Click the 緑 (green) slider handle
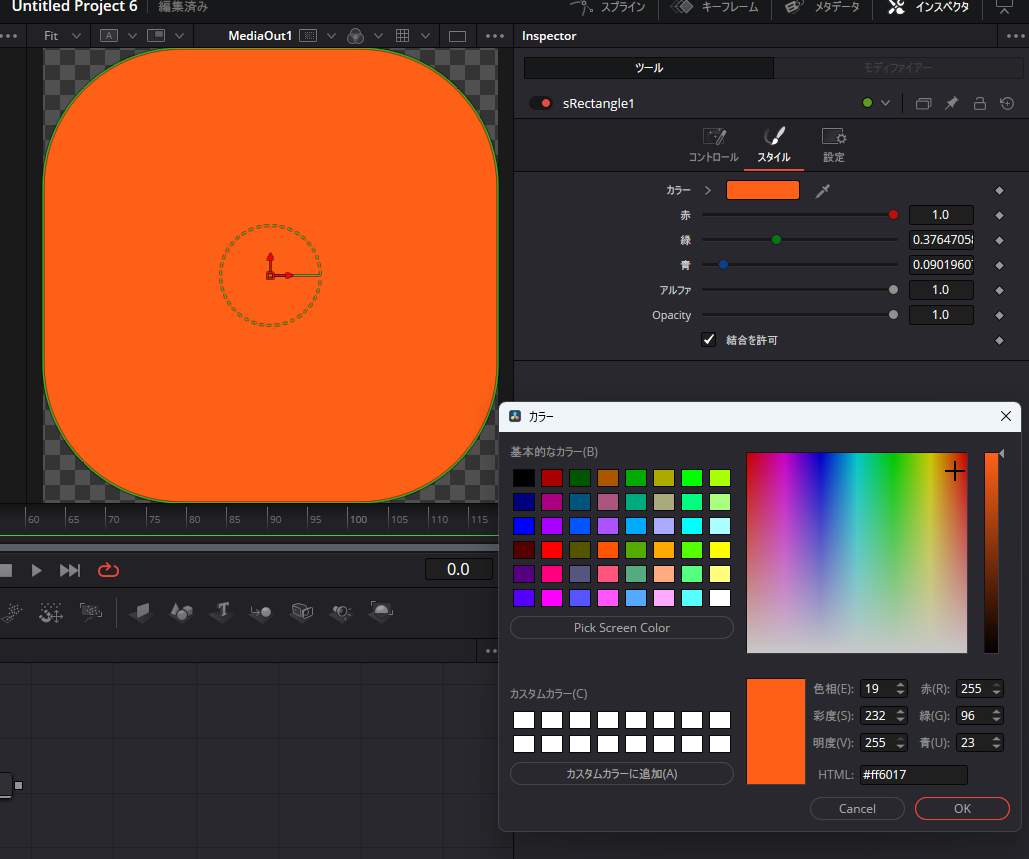Image resolution: width=1029 pixels, height=859 pixels. 776,240
